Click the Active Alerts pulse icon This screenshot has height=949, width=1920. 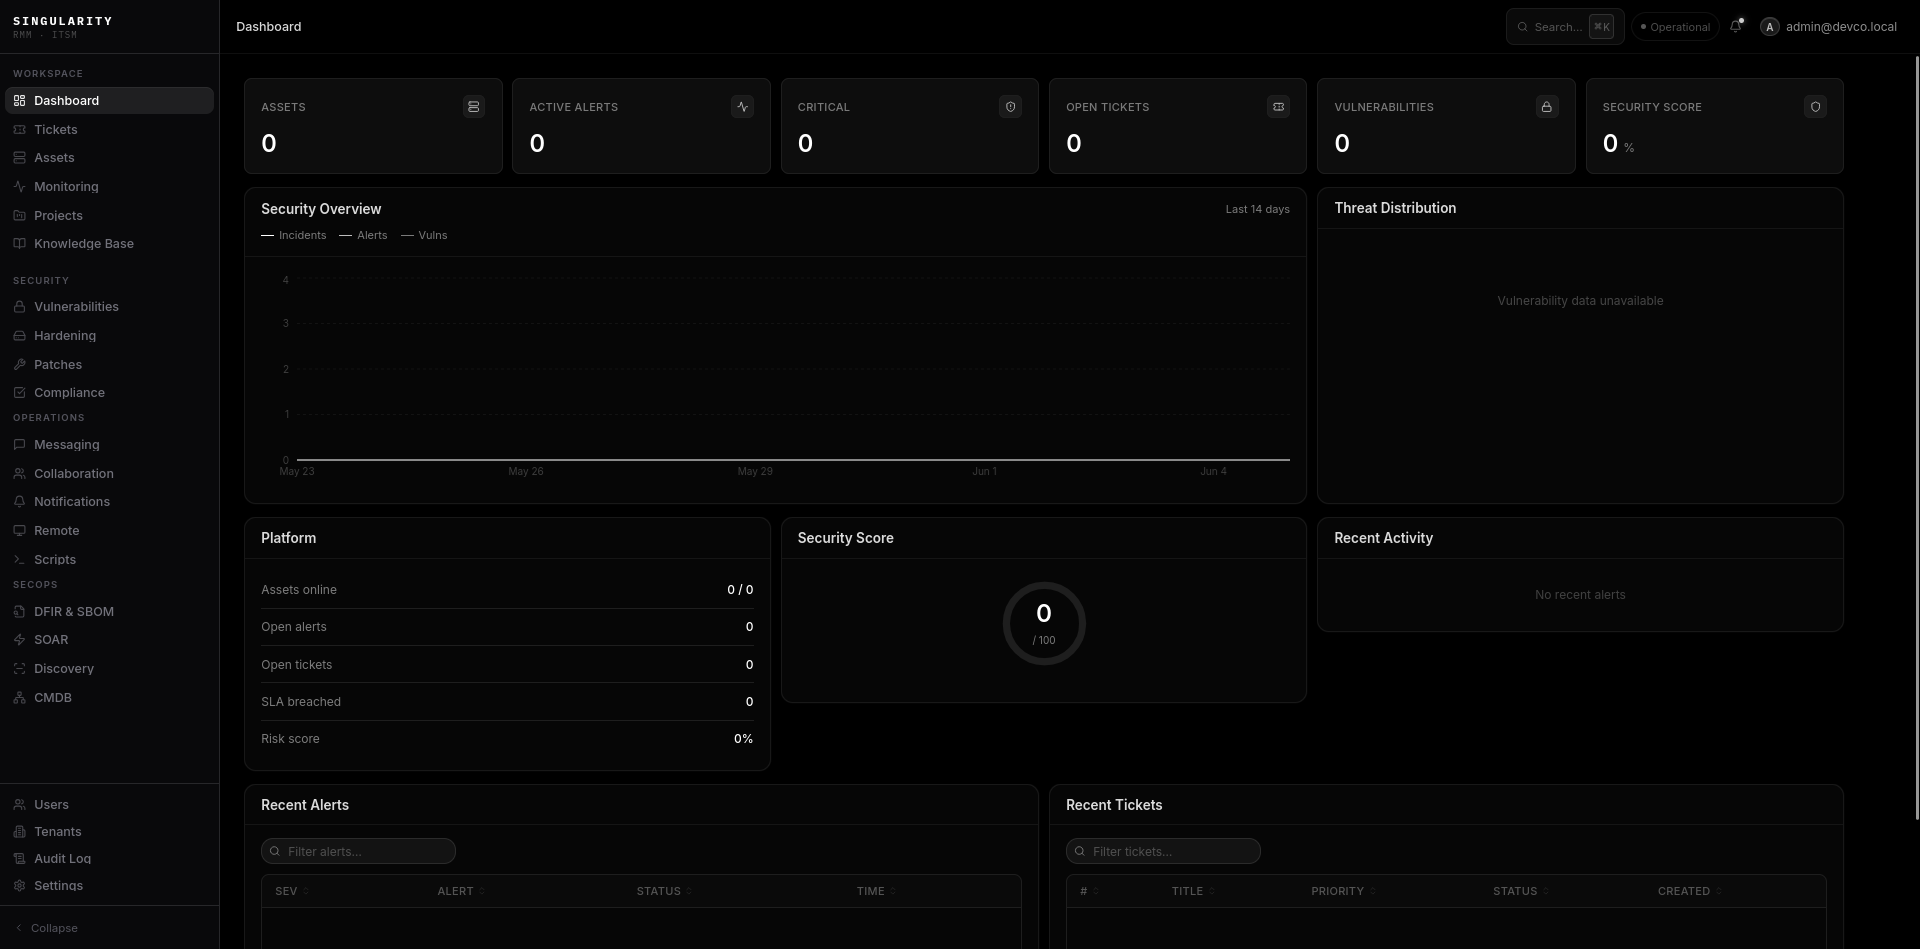coord(742,107)
